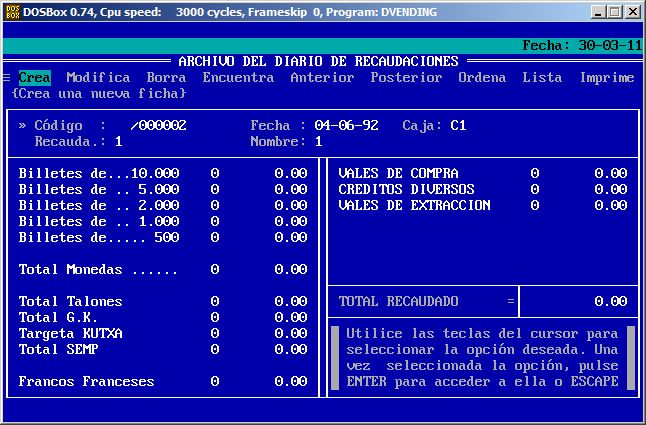Go to the Anterior record
This screenshot has width=646, height=425.
(x=322, y=77)
